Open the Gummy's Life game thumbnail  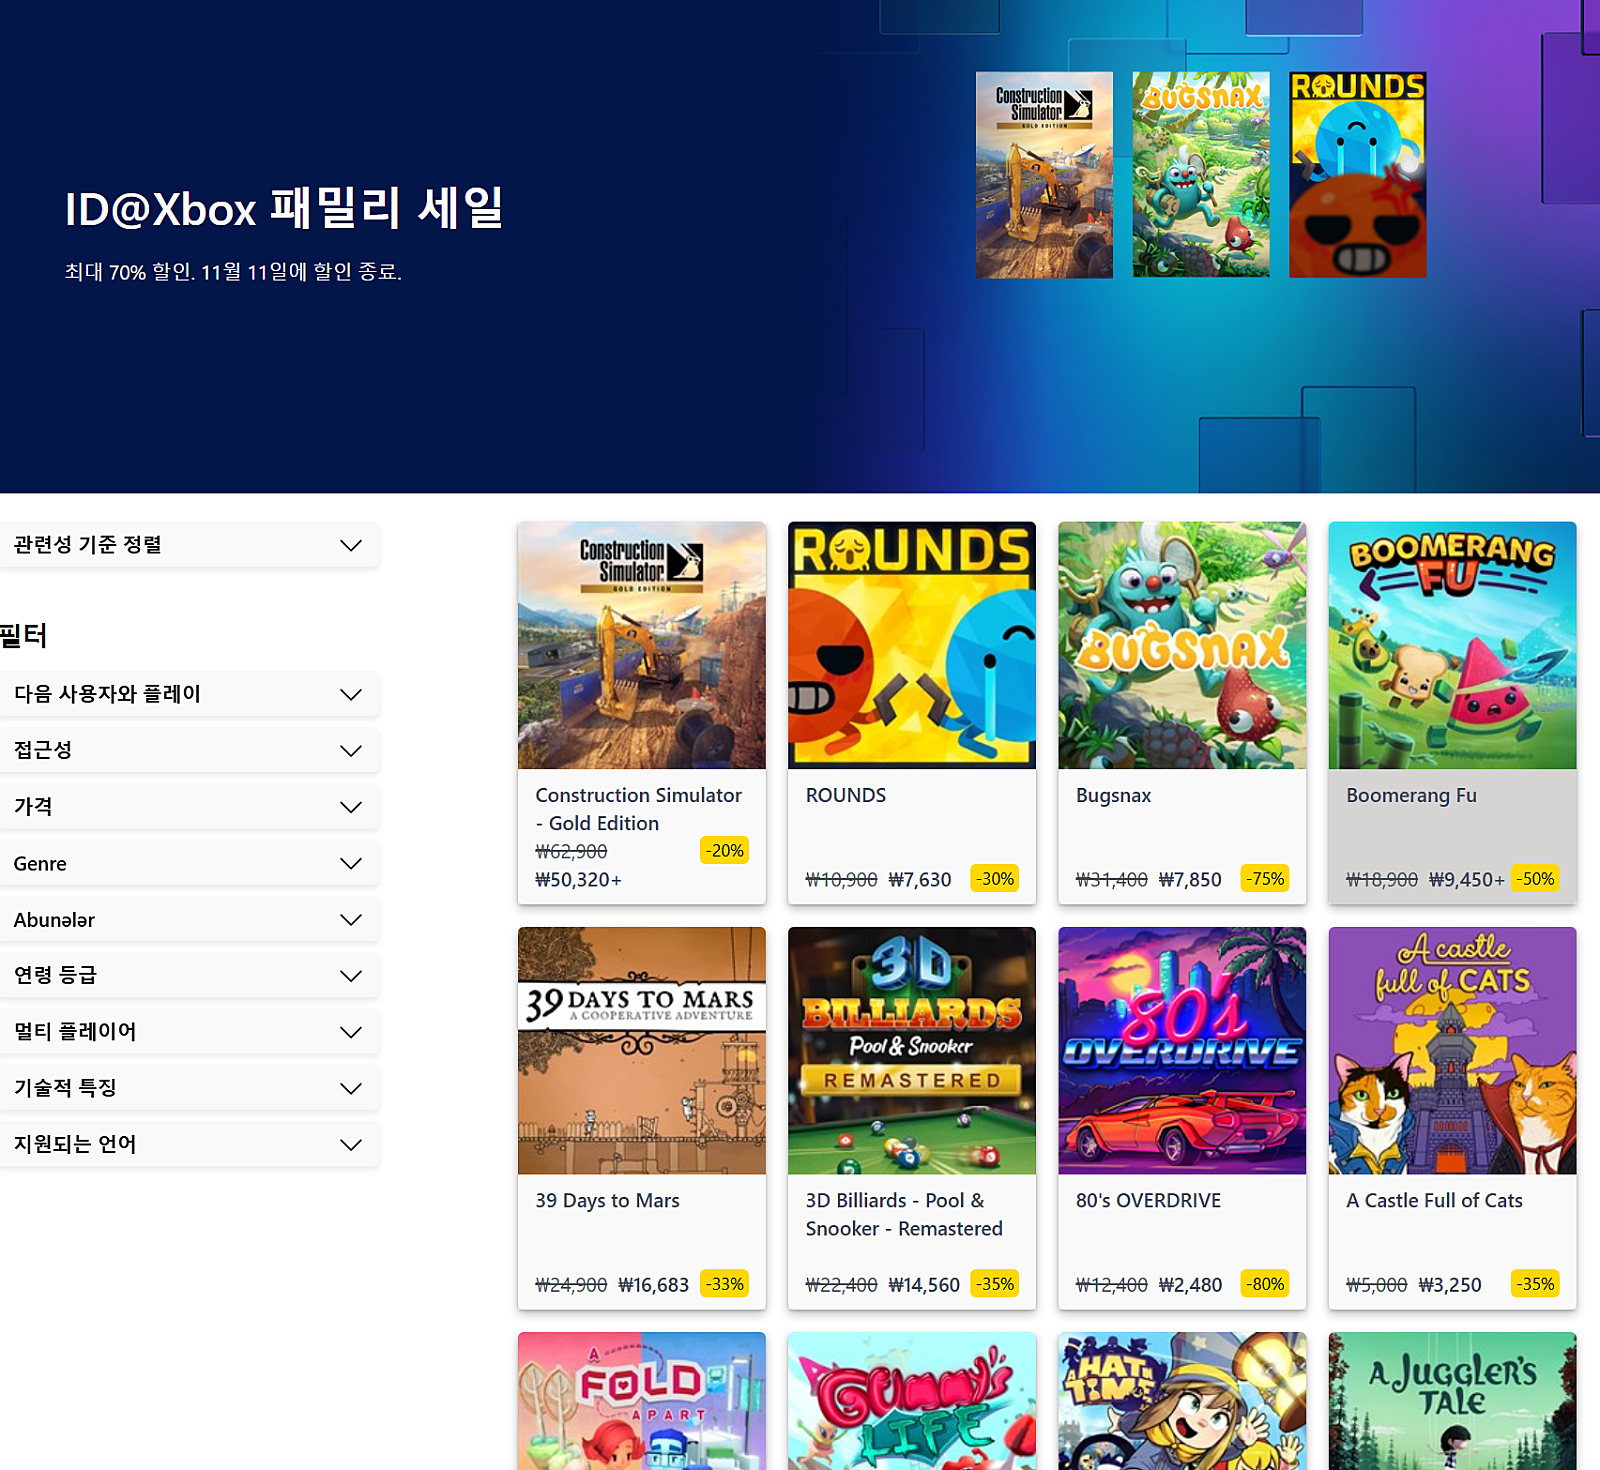912,1401
